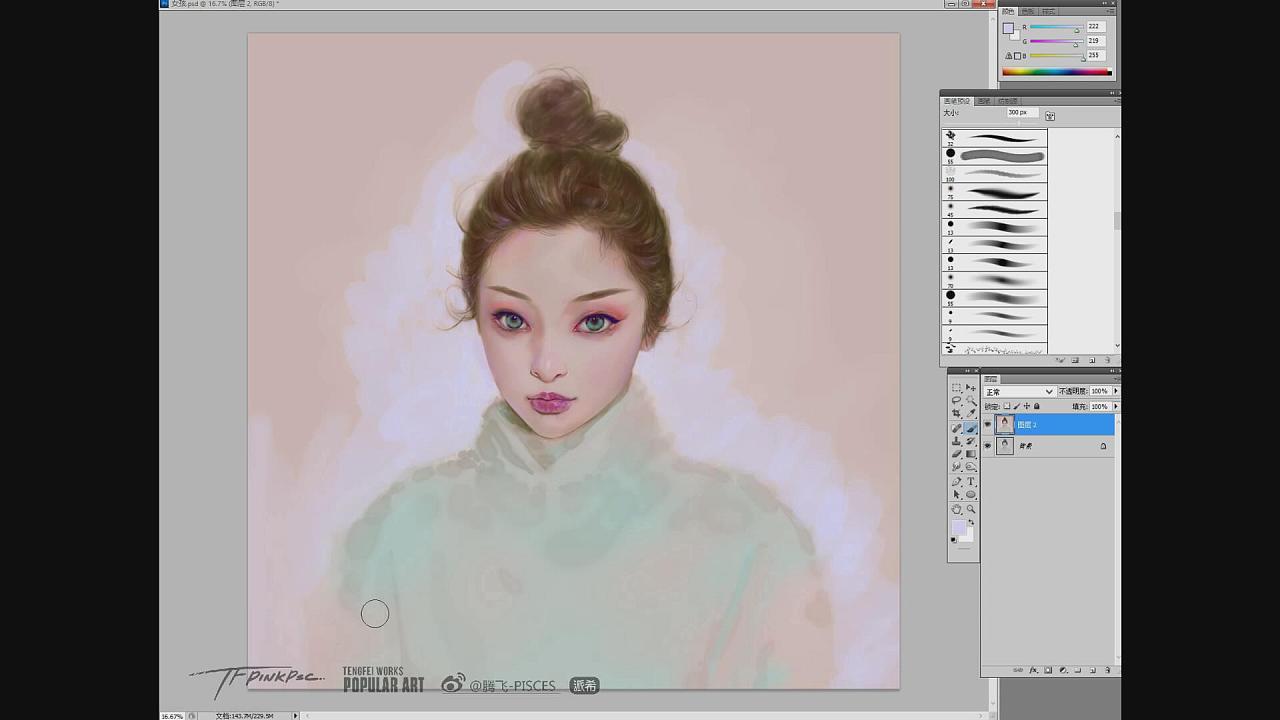Open the layer blend mode dropdown

1020,391
